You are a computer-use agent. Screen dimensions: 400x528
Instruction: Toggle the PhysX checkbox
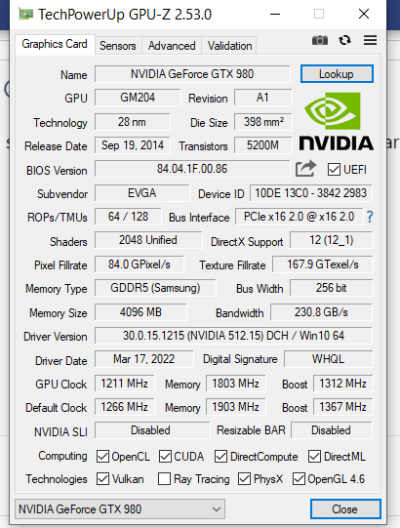(244, 479)
